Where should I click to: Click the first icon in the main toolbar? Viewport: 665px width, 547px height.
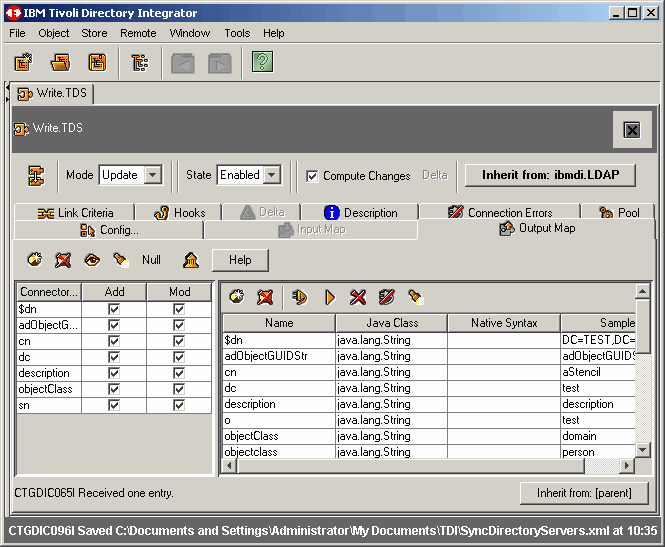pos(24,63)
